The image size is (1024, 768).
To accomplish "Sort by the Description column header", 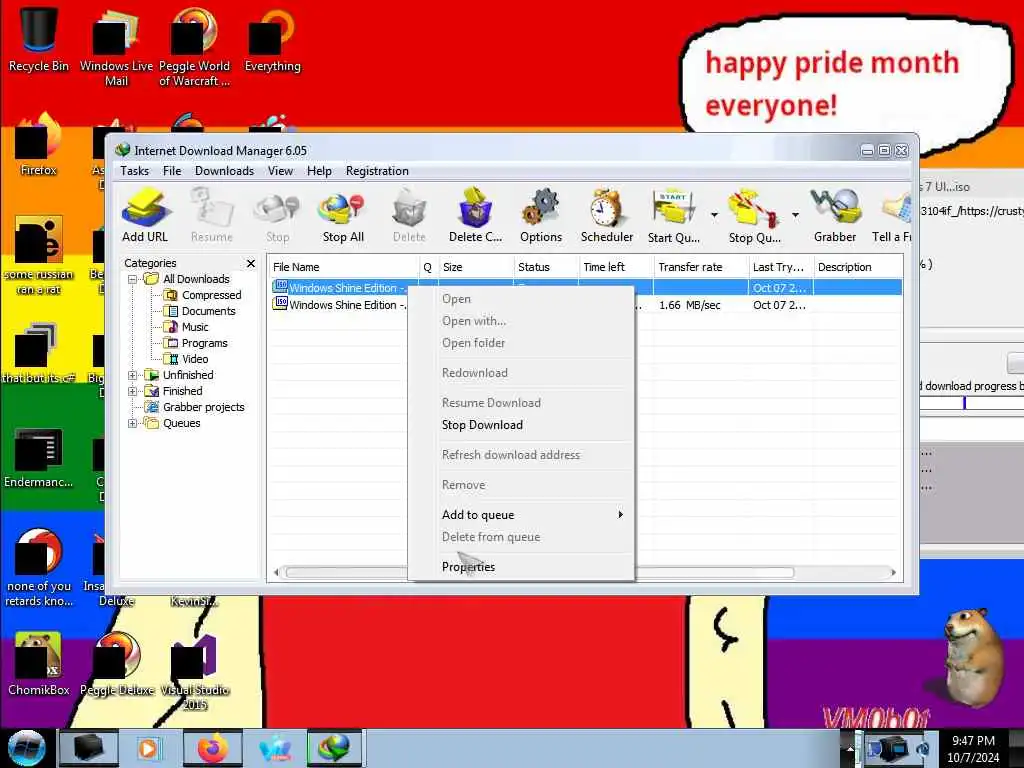I will [x=858, y=267].
